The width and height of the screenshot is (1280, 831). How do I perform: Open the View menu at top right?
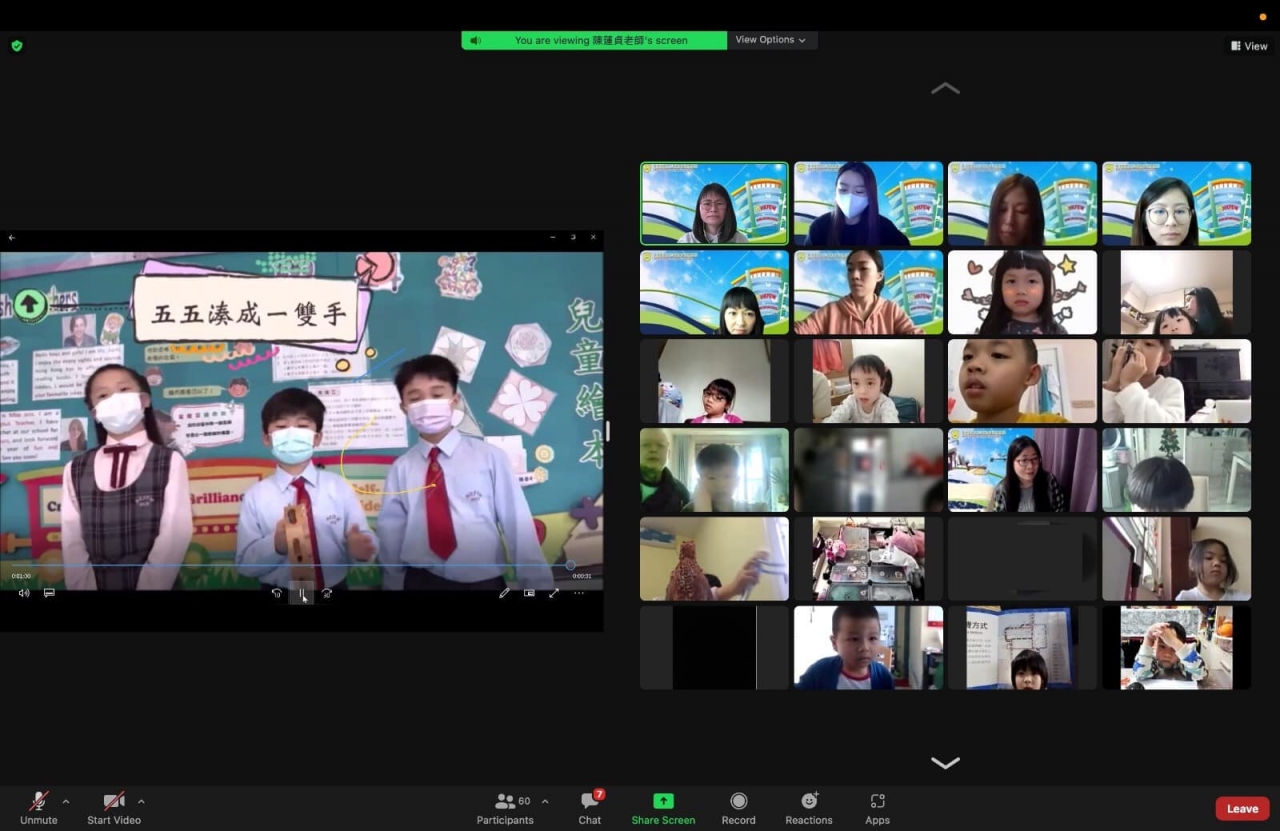tap(1250, 46)
